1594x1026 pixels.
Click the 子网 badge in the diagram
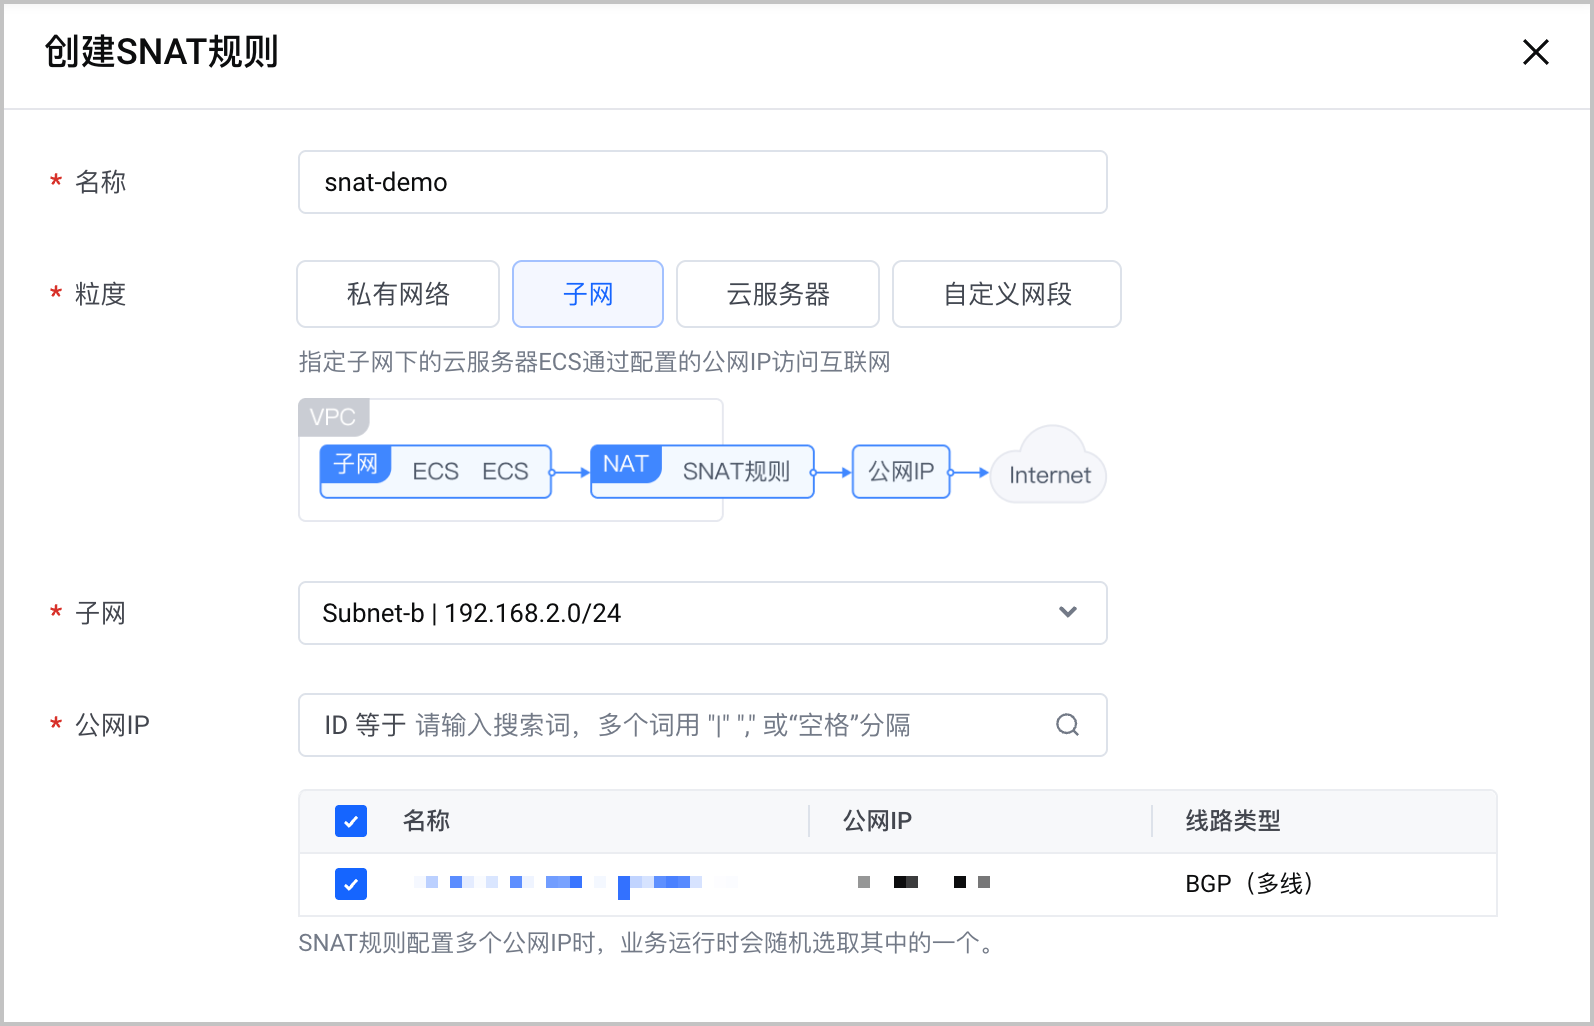(x=355, y=464)
